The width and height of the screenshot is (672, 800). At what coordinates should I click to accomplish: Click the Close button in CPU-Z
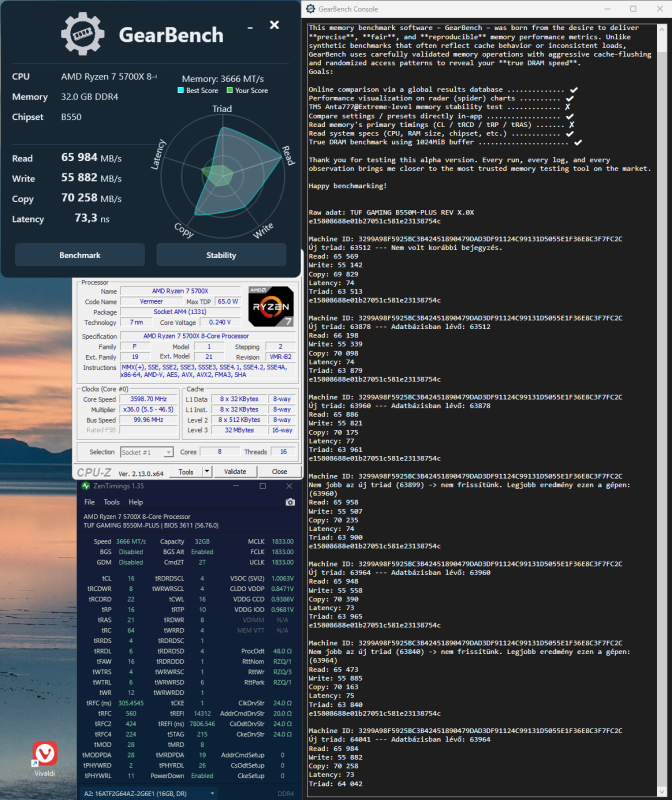279,472
